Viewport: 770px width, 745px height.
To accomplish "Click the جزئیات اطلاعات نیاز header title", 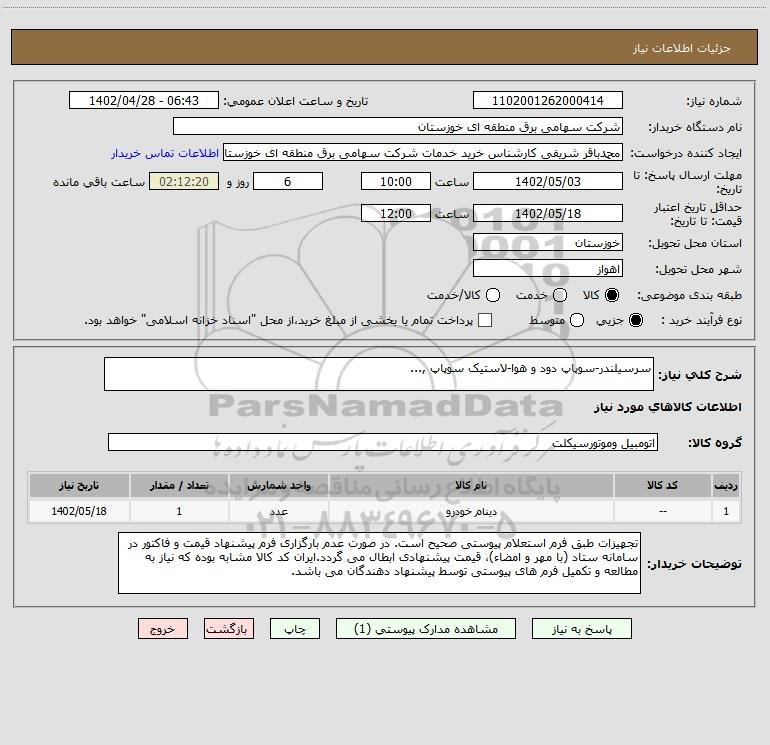I will (x=682, y=48).
